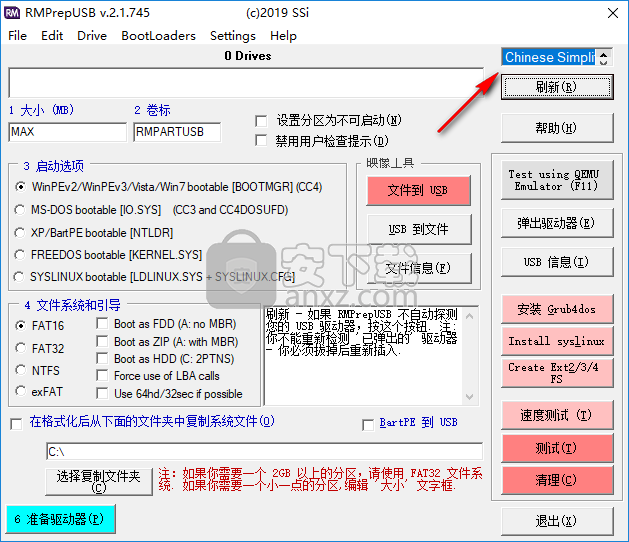629x542 pixels.
Task: Open the Chinese Simplified language dropdown
Action: 556,57
